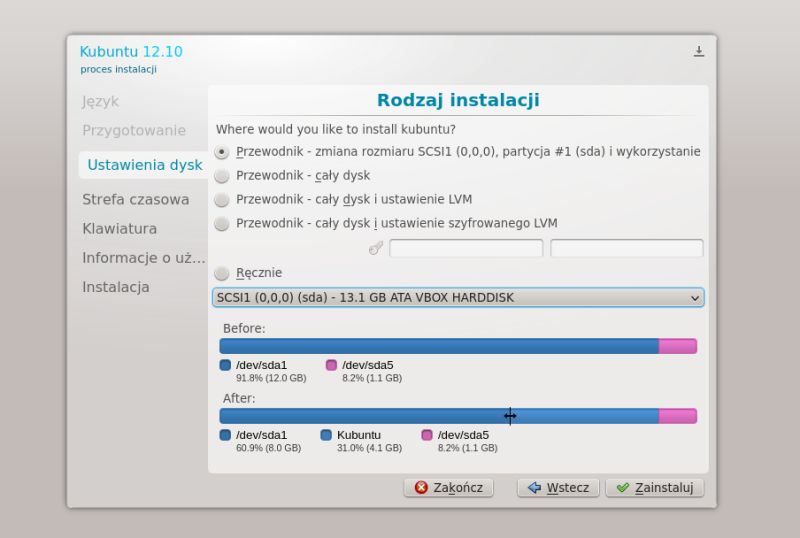Screen dimensions: 800x538
Task: Click the Zainstaluj install button
Action: (655, 487)
